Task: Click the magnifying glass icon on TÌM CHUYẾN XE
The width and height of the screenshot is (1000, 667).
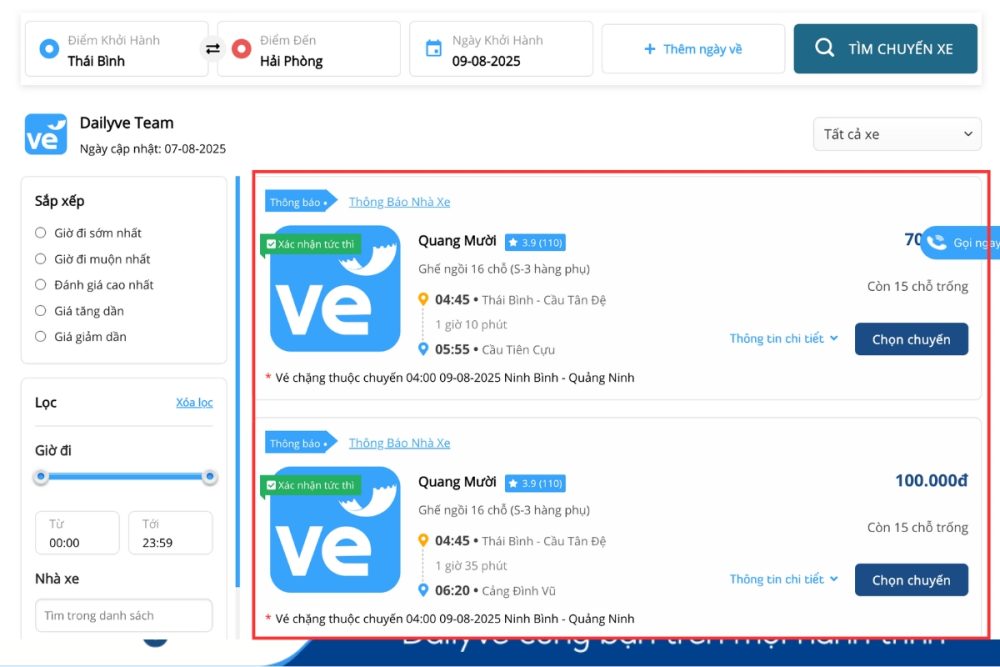Action: click(x=825, y=47)
